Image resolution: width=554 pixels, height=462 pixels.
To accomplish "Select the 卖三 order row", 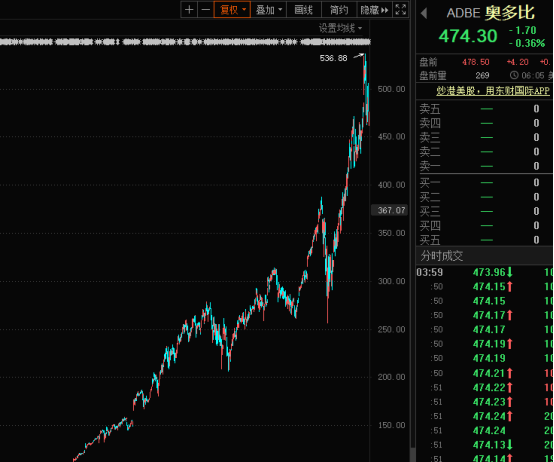I will (484, 137).
